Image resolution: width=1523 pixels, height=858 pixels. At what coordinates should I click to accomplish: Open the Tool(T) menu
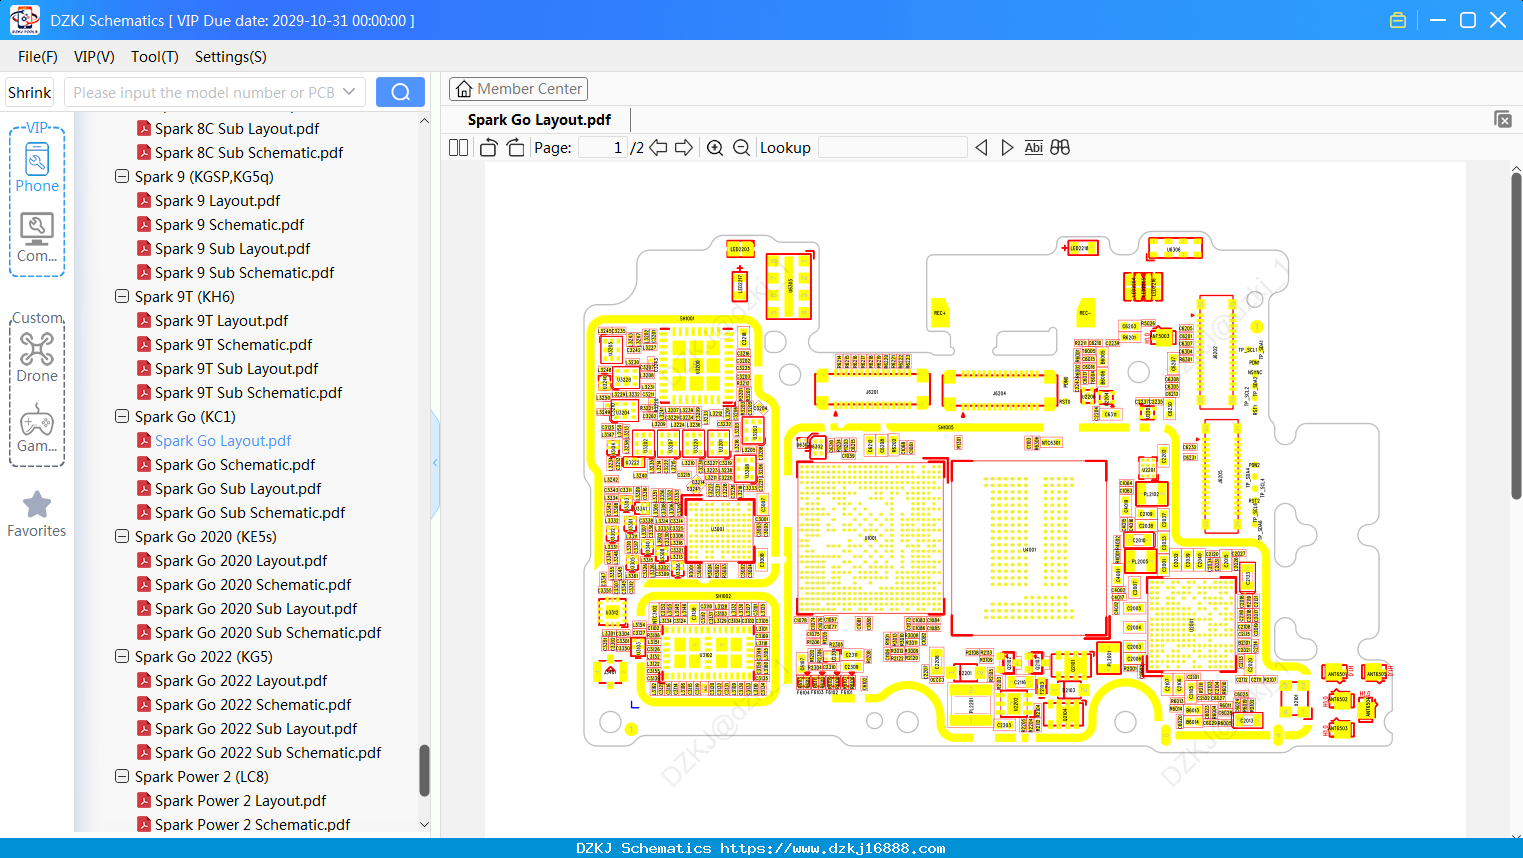click(155, 57)
